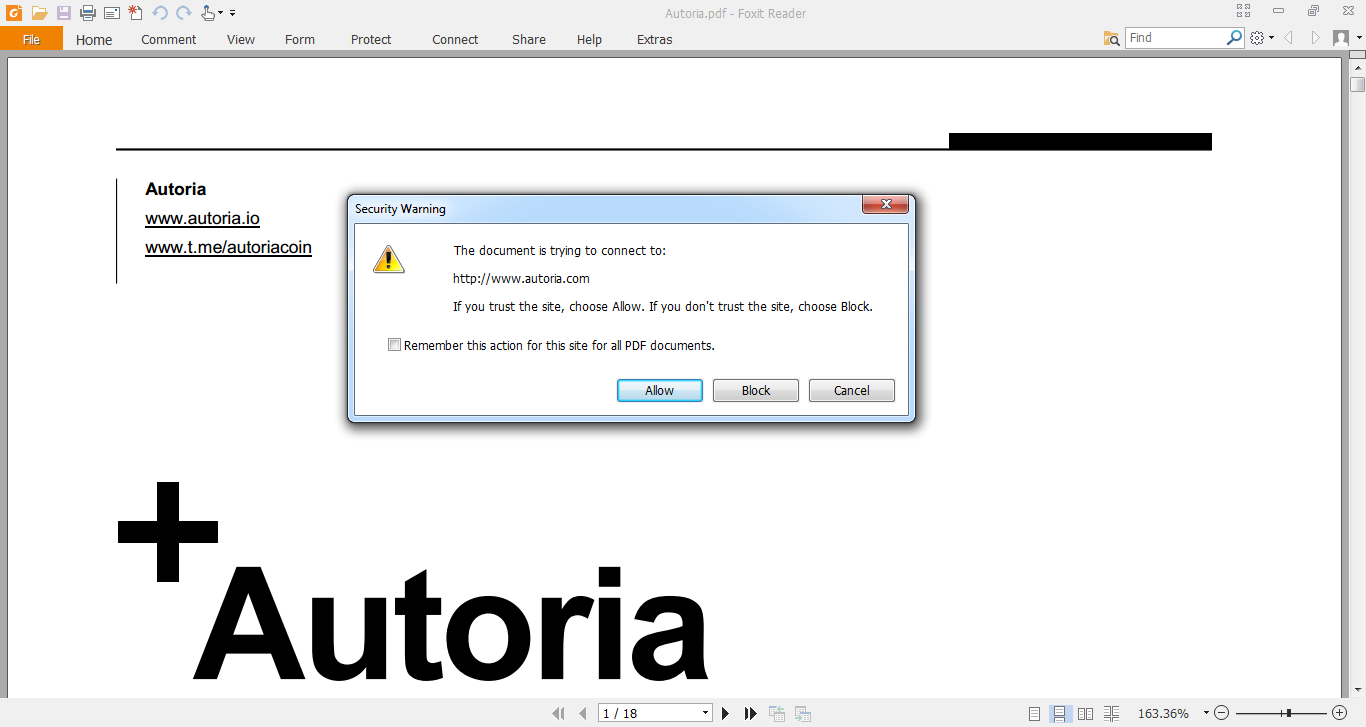The image size is (1366, 727).
Task: Go to the previous page arrow
Action: (583, 713)
